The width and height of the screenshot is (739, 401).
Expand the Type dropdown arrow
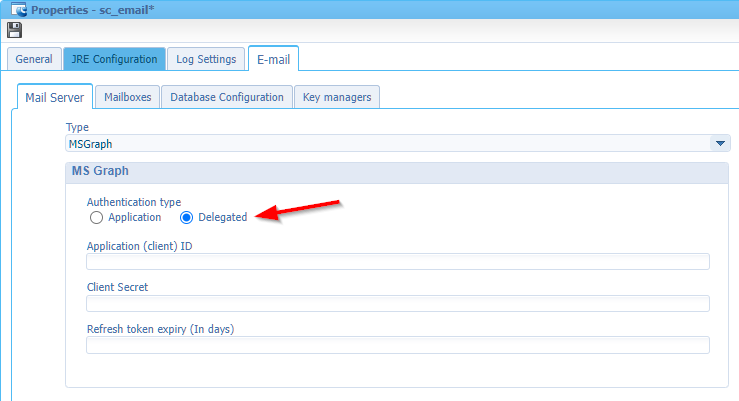point(720,143)
